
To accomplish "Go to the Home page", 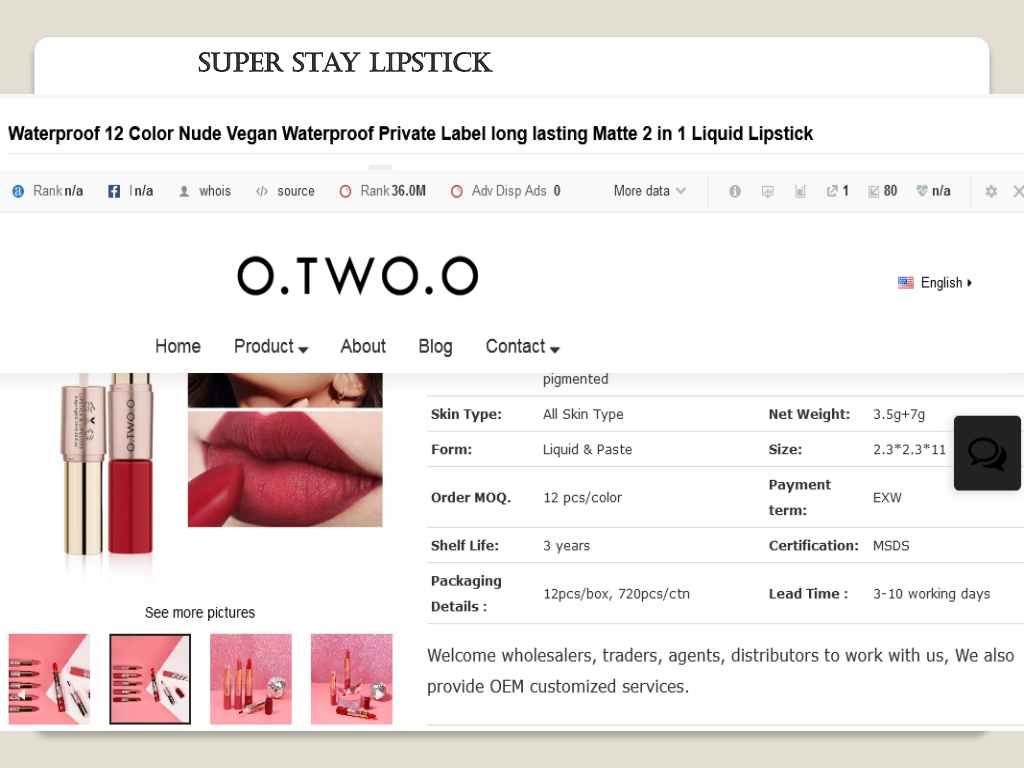I will 178,346.
